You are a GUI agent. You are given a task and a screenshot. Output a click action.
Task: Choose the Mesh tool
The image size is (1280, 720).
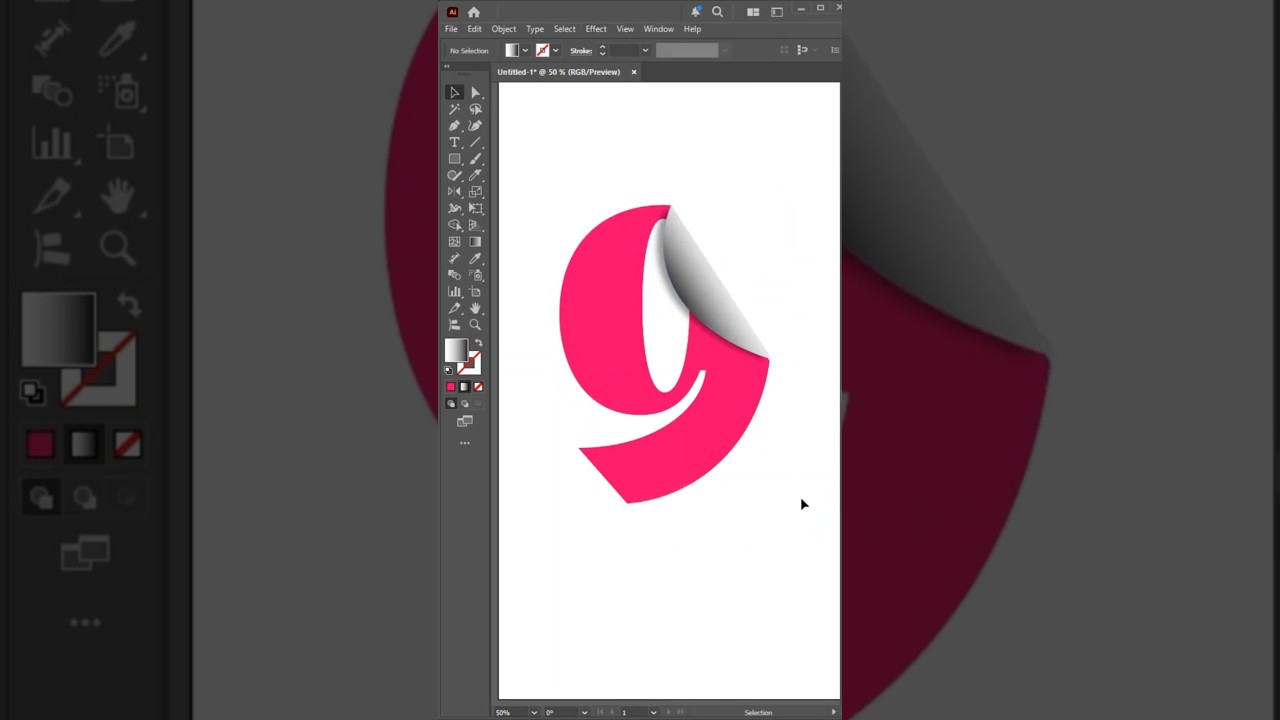(x=454, y=242)
